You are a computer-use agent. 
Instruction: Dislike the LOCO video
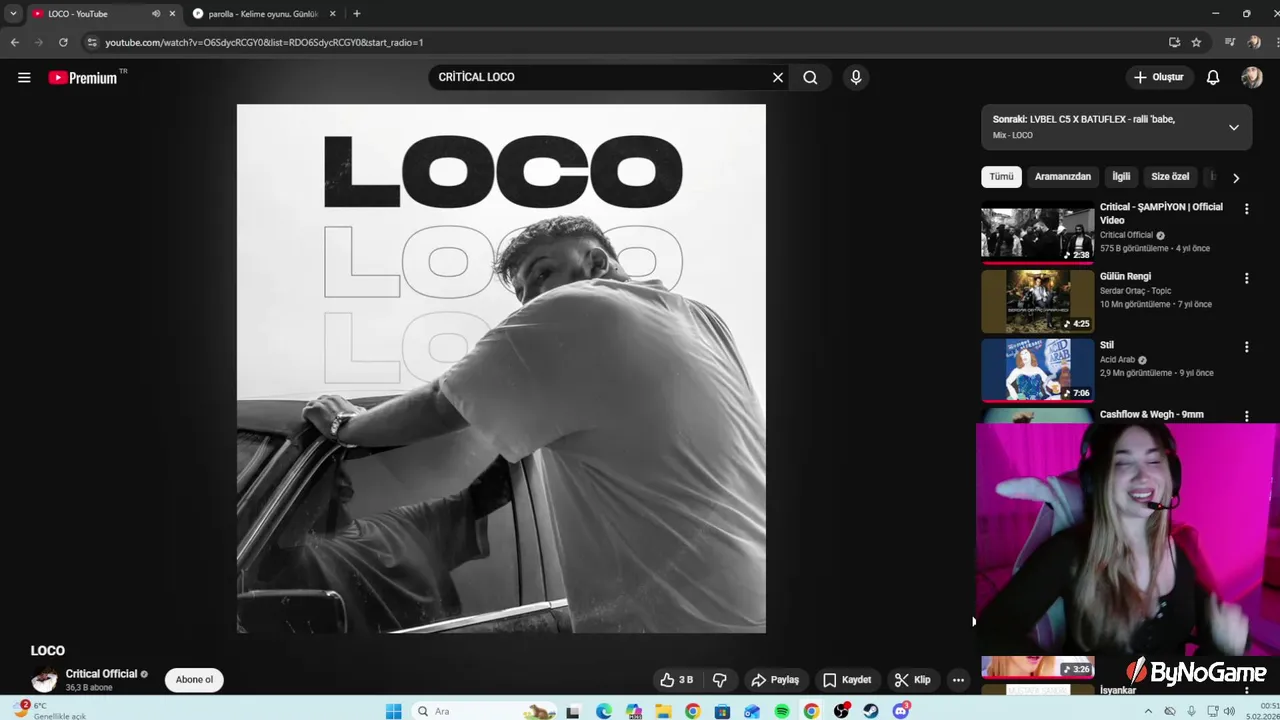click(x=719, y=680)
